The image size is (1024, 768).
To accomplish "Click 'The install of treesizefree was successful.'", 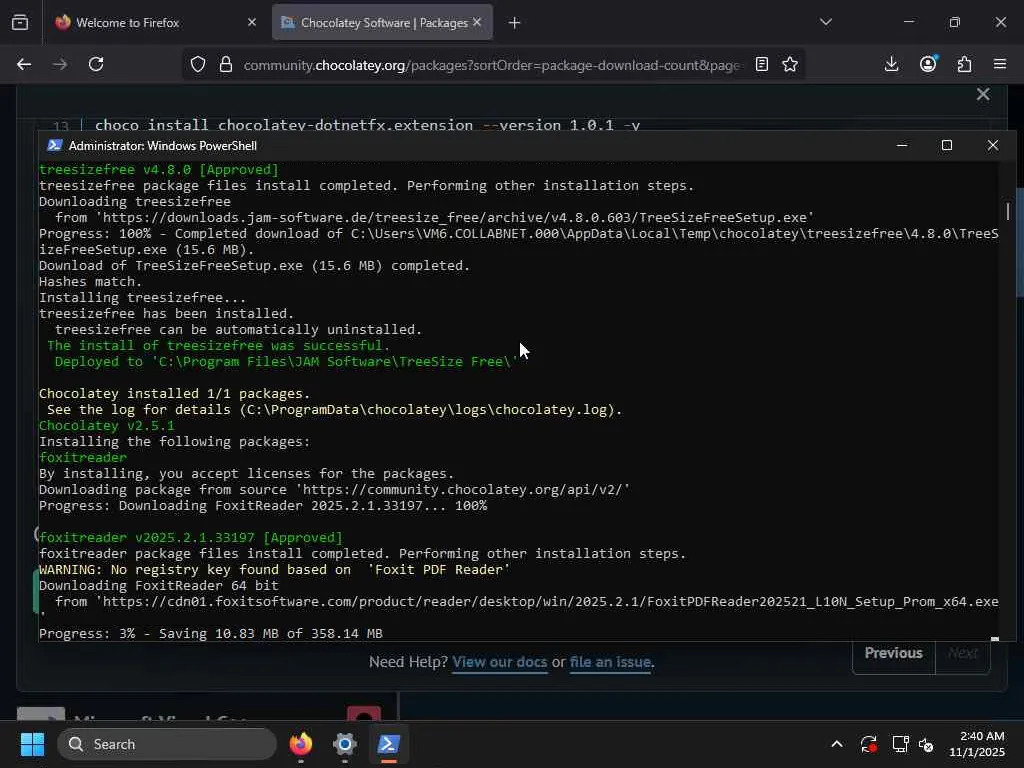I will 218,345.
